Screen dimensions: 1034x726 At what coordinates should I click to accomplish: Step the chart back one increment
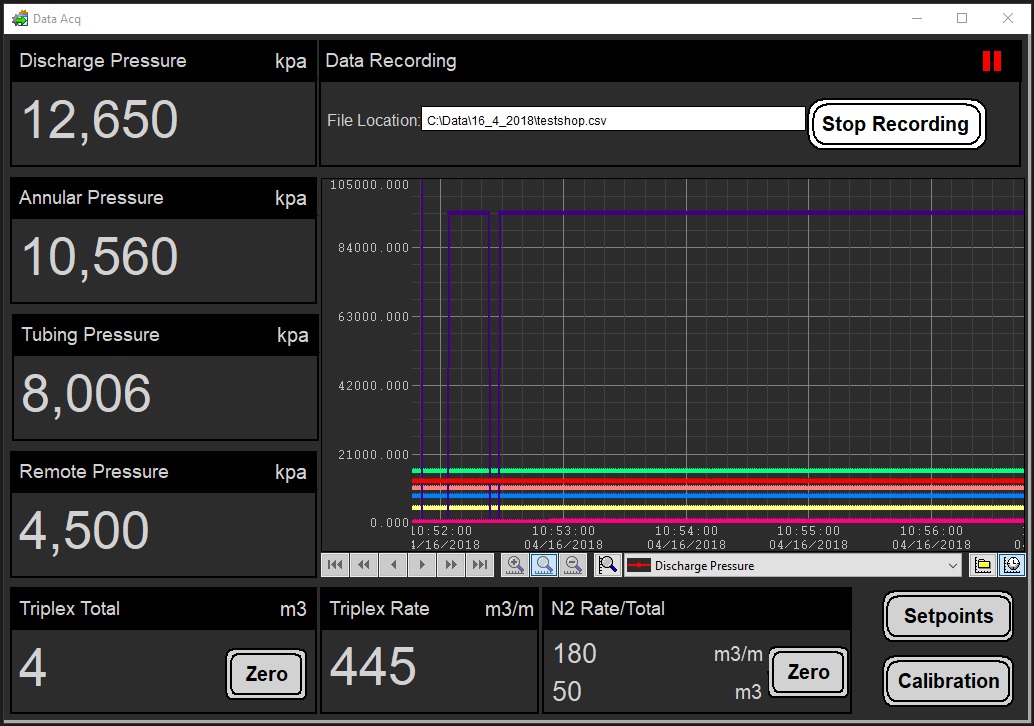[x=393, y=565]
